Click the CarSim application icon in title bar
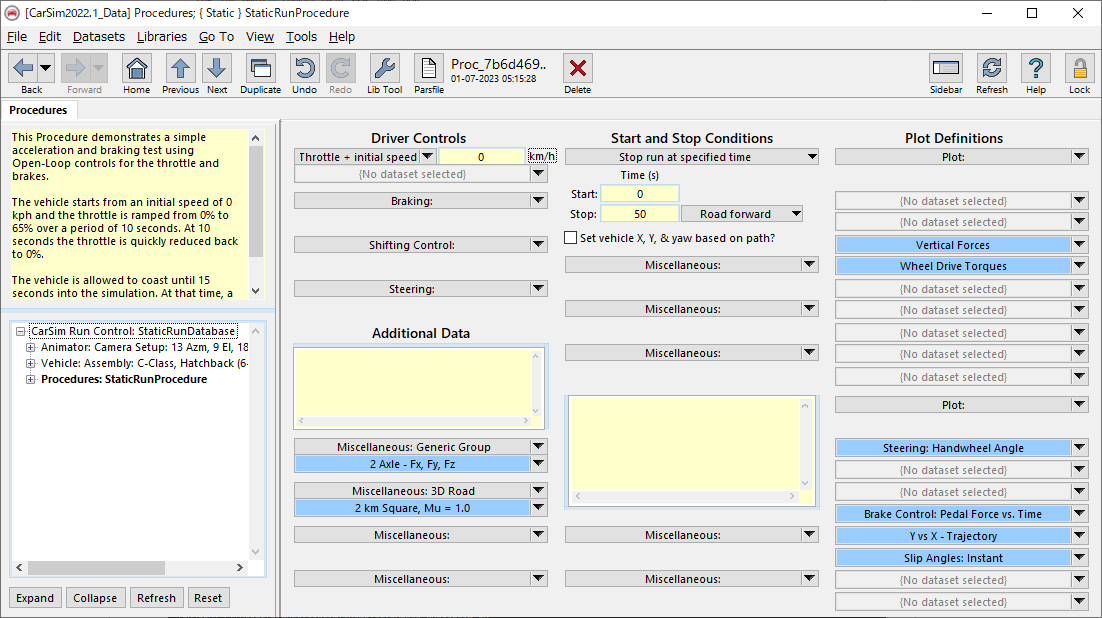 pos(12,13)
